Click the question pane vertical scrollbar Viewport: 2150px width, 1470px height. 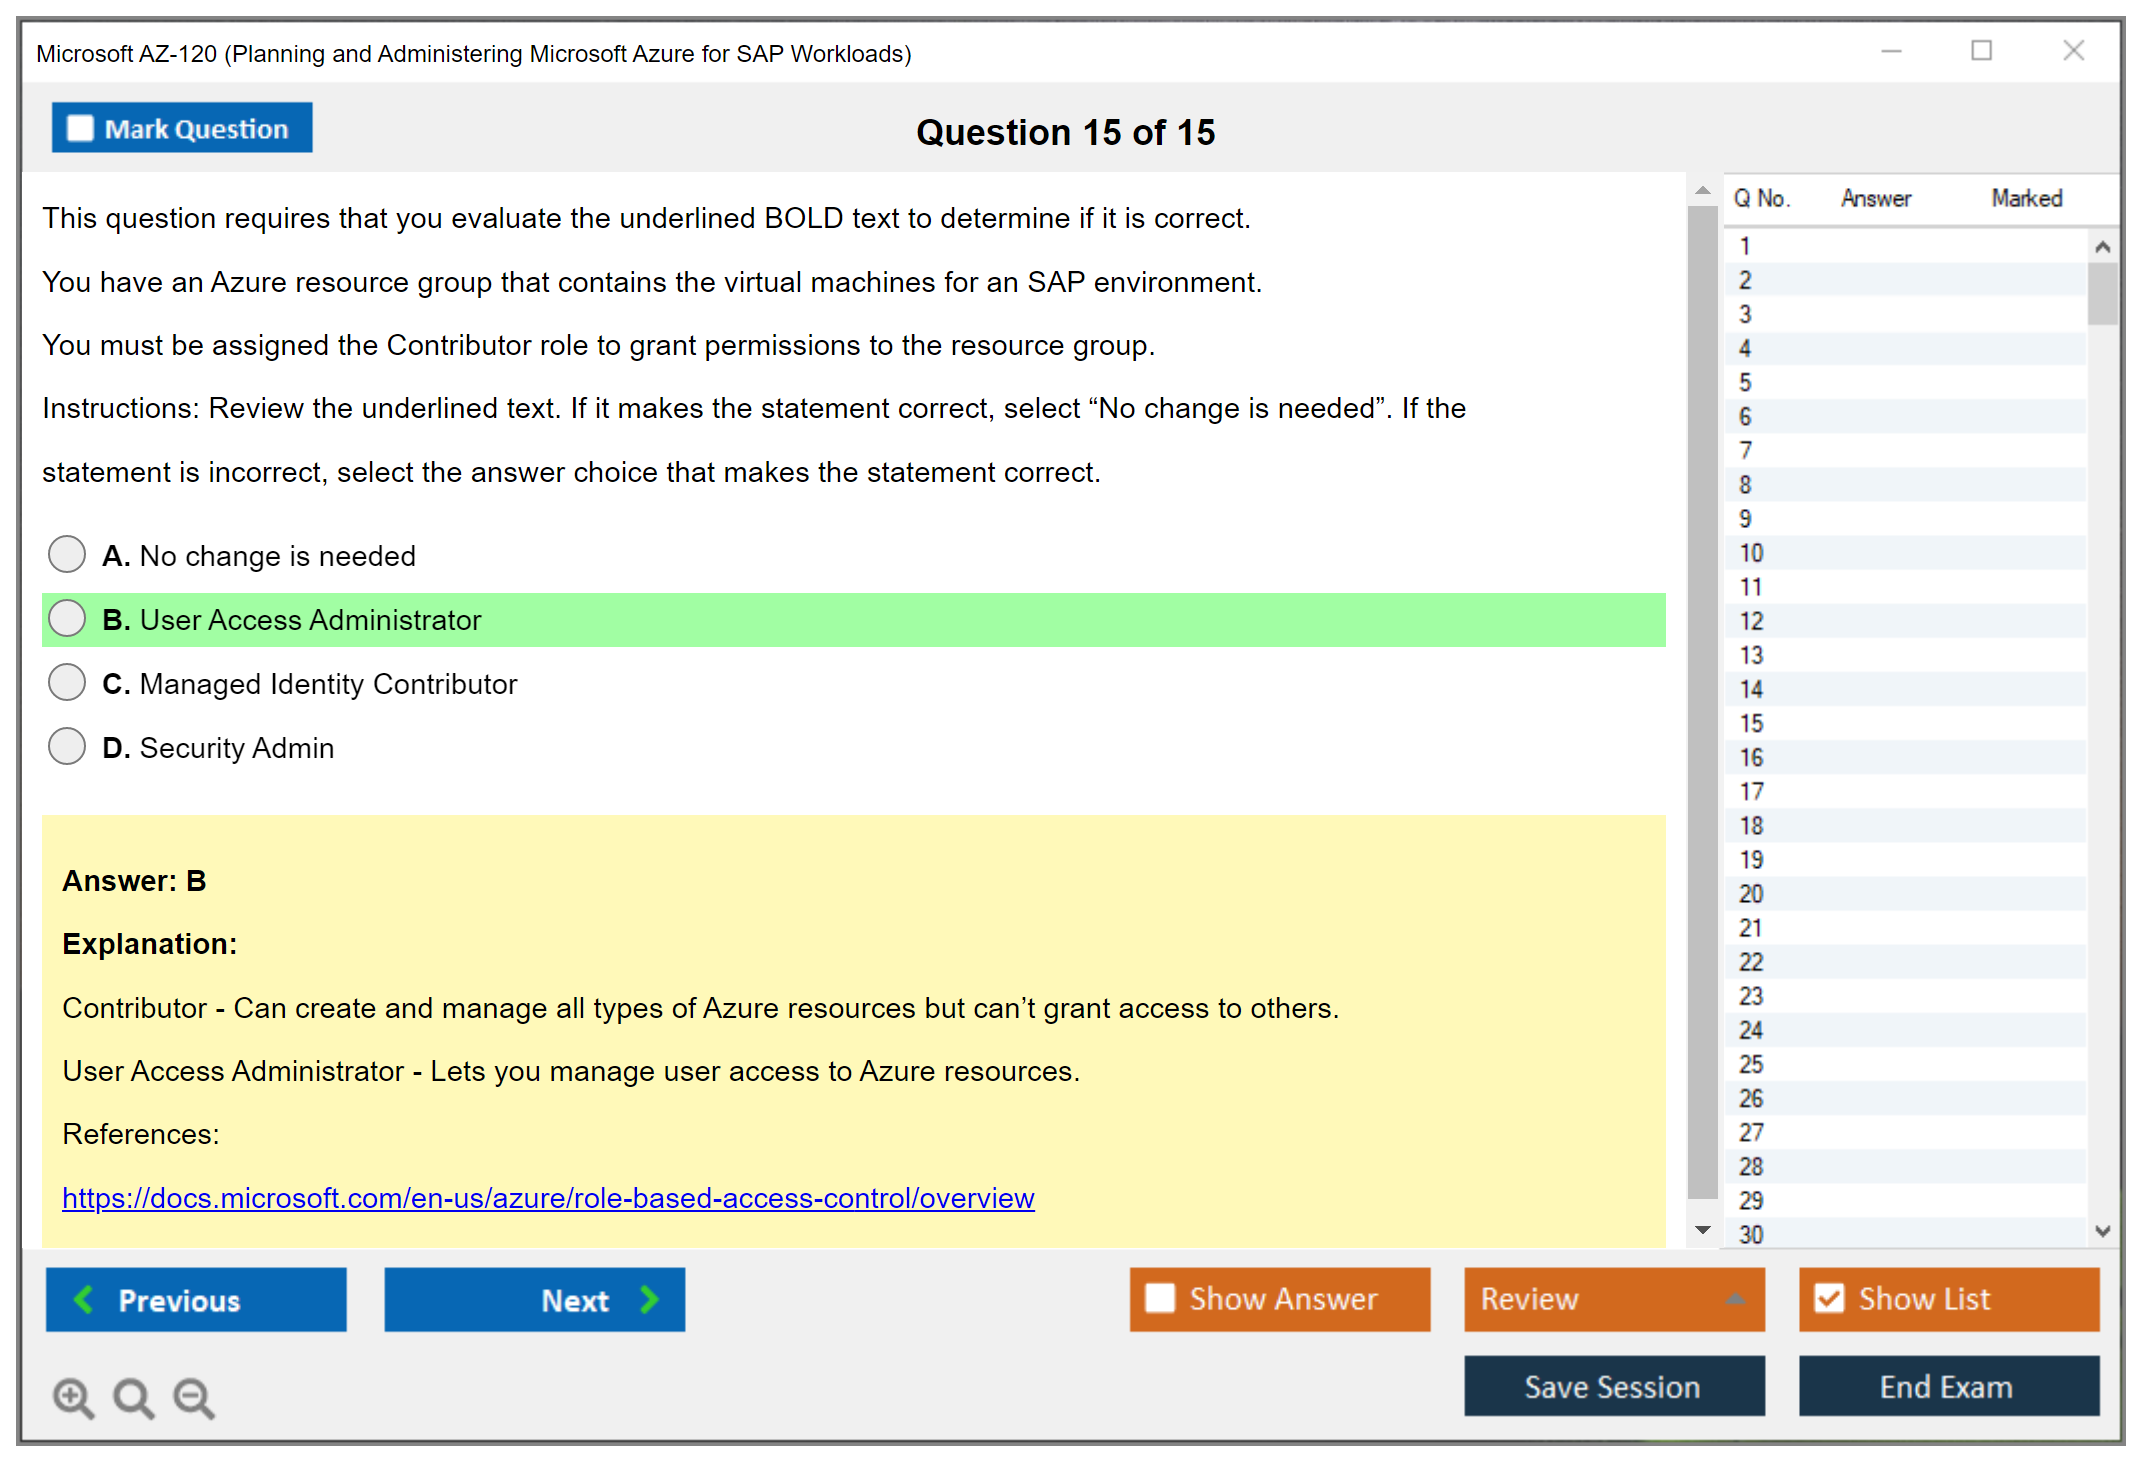point(1702,700)
